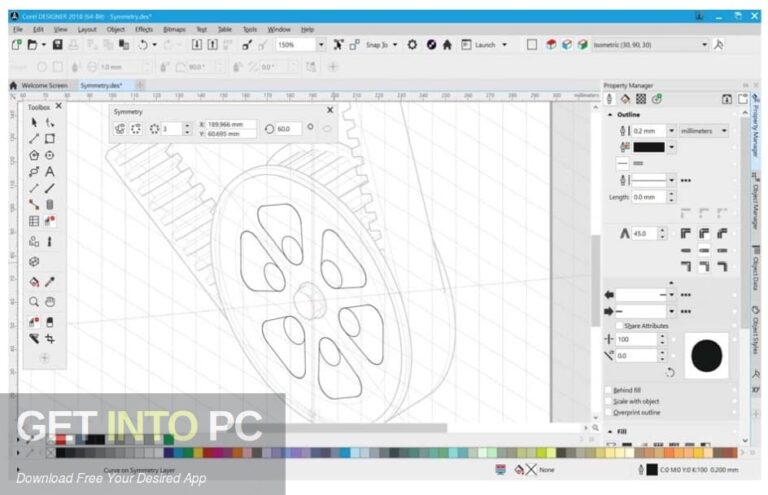Image resolution: width=768 pixels, height=495 pixels.
Task: Open the Fill tab icon in Property Manager
Action: point(625,99)
